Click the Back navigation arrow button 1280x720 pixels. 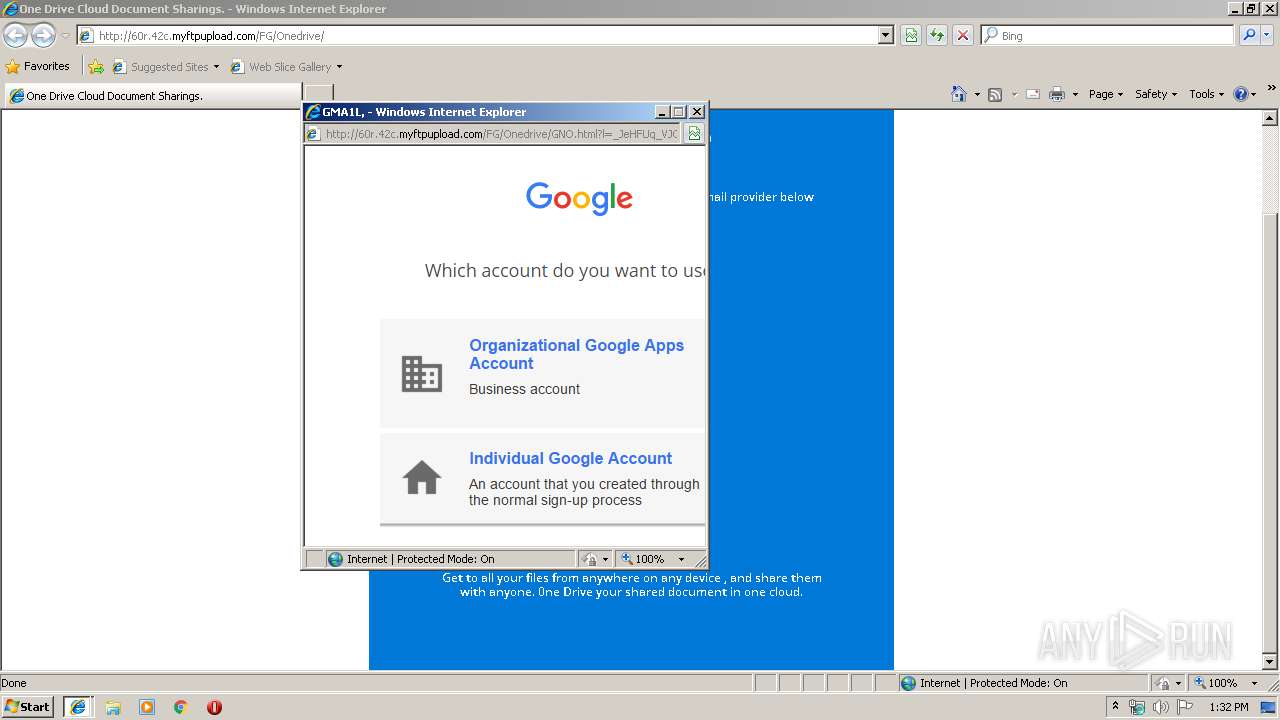coord(15,35)
